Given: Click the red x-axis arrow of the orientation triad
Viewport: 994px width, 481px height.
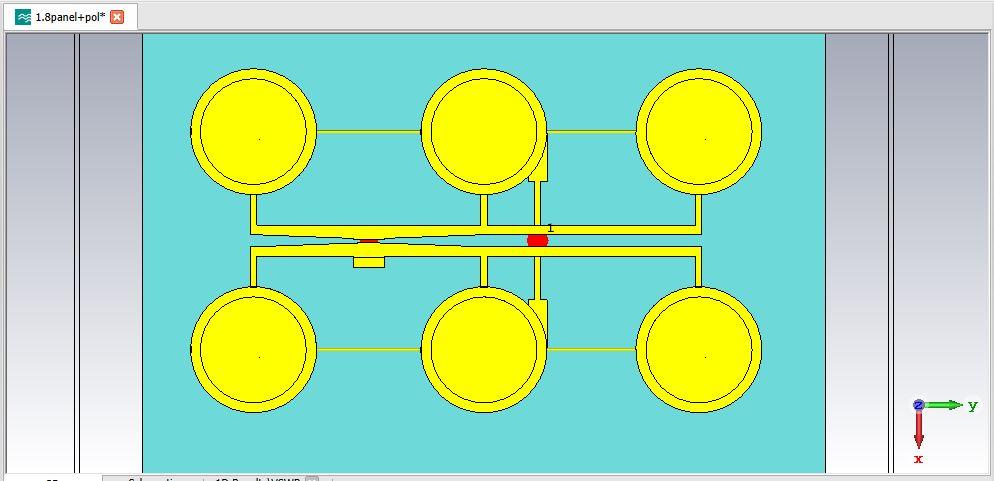Looking at the screenshot, I should 919,429.
